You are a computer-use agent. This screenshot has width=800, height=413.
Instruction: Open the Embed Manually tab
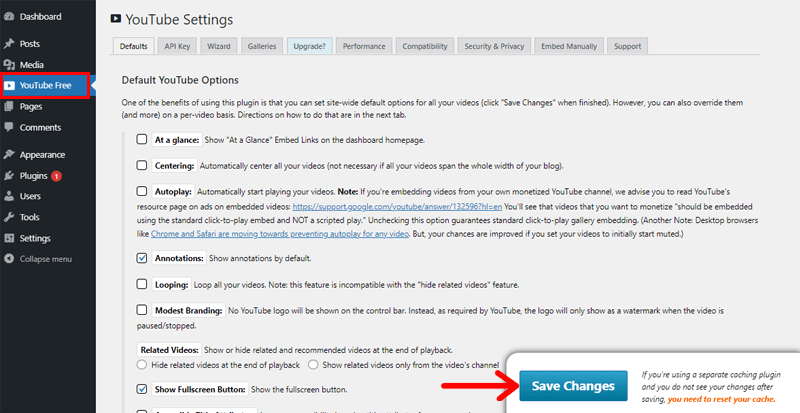coord(569,46)
